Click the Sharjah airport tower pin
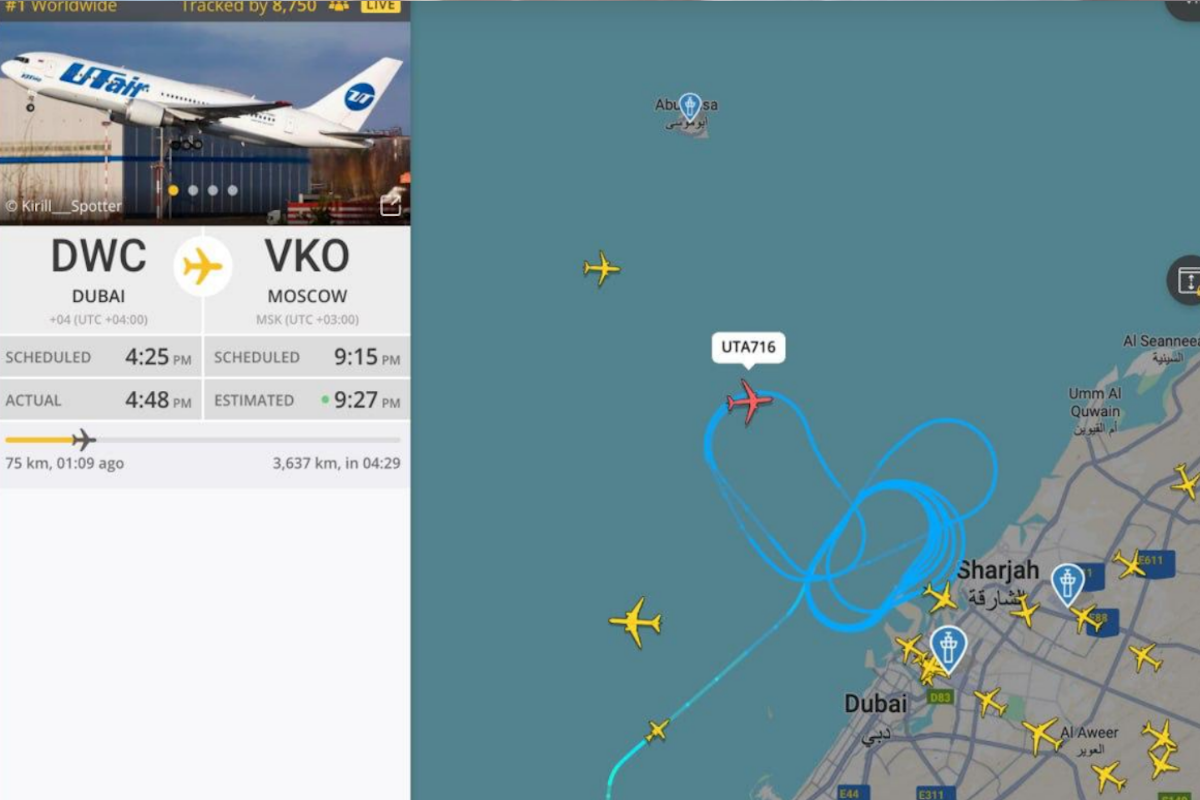Image resolution: width=1200 pixels, height=800 pixels. [1067, 584]
